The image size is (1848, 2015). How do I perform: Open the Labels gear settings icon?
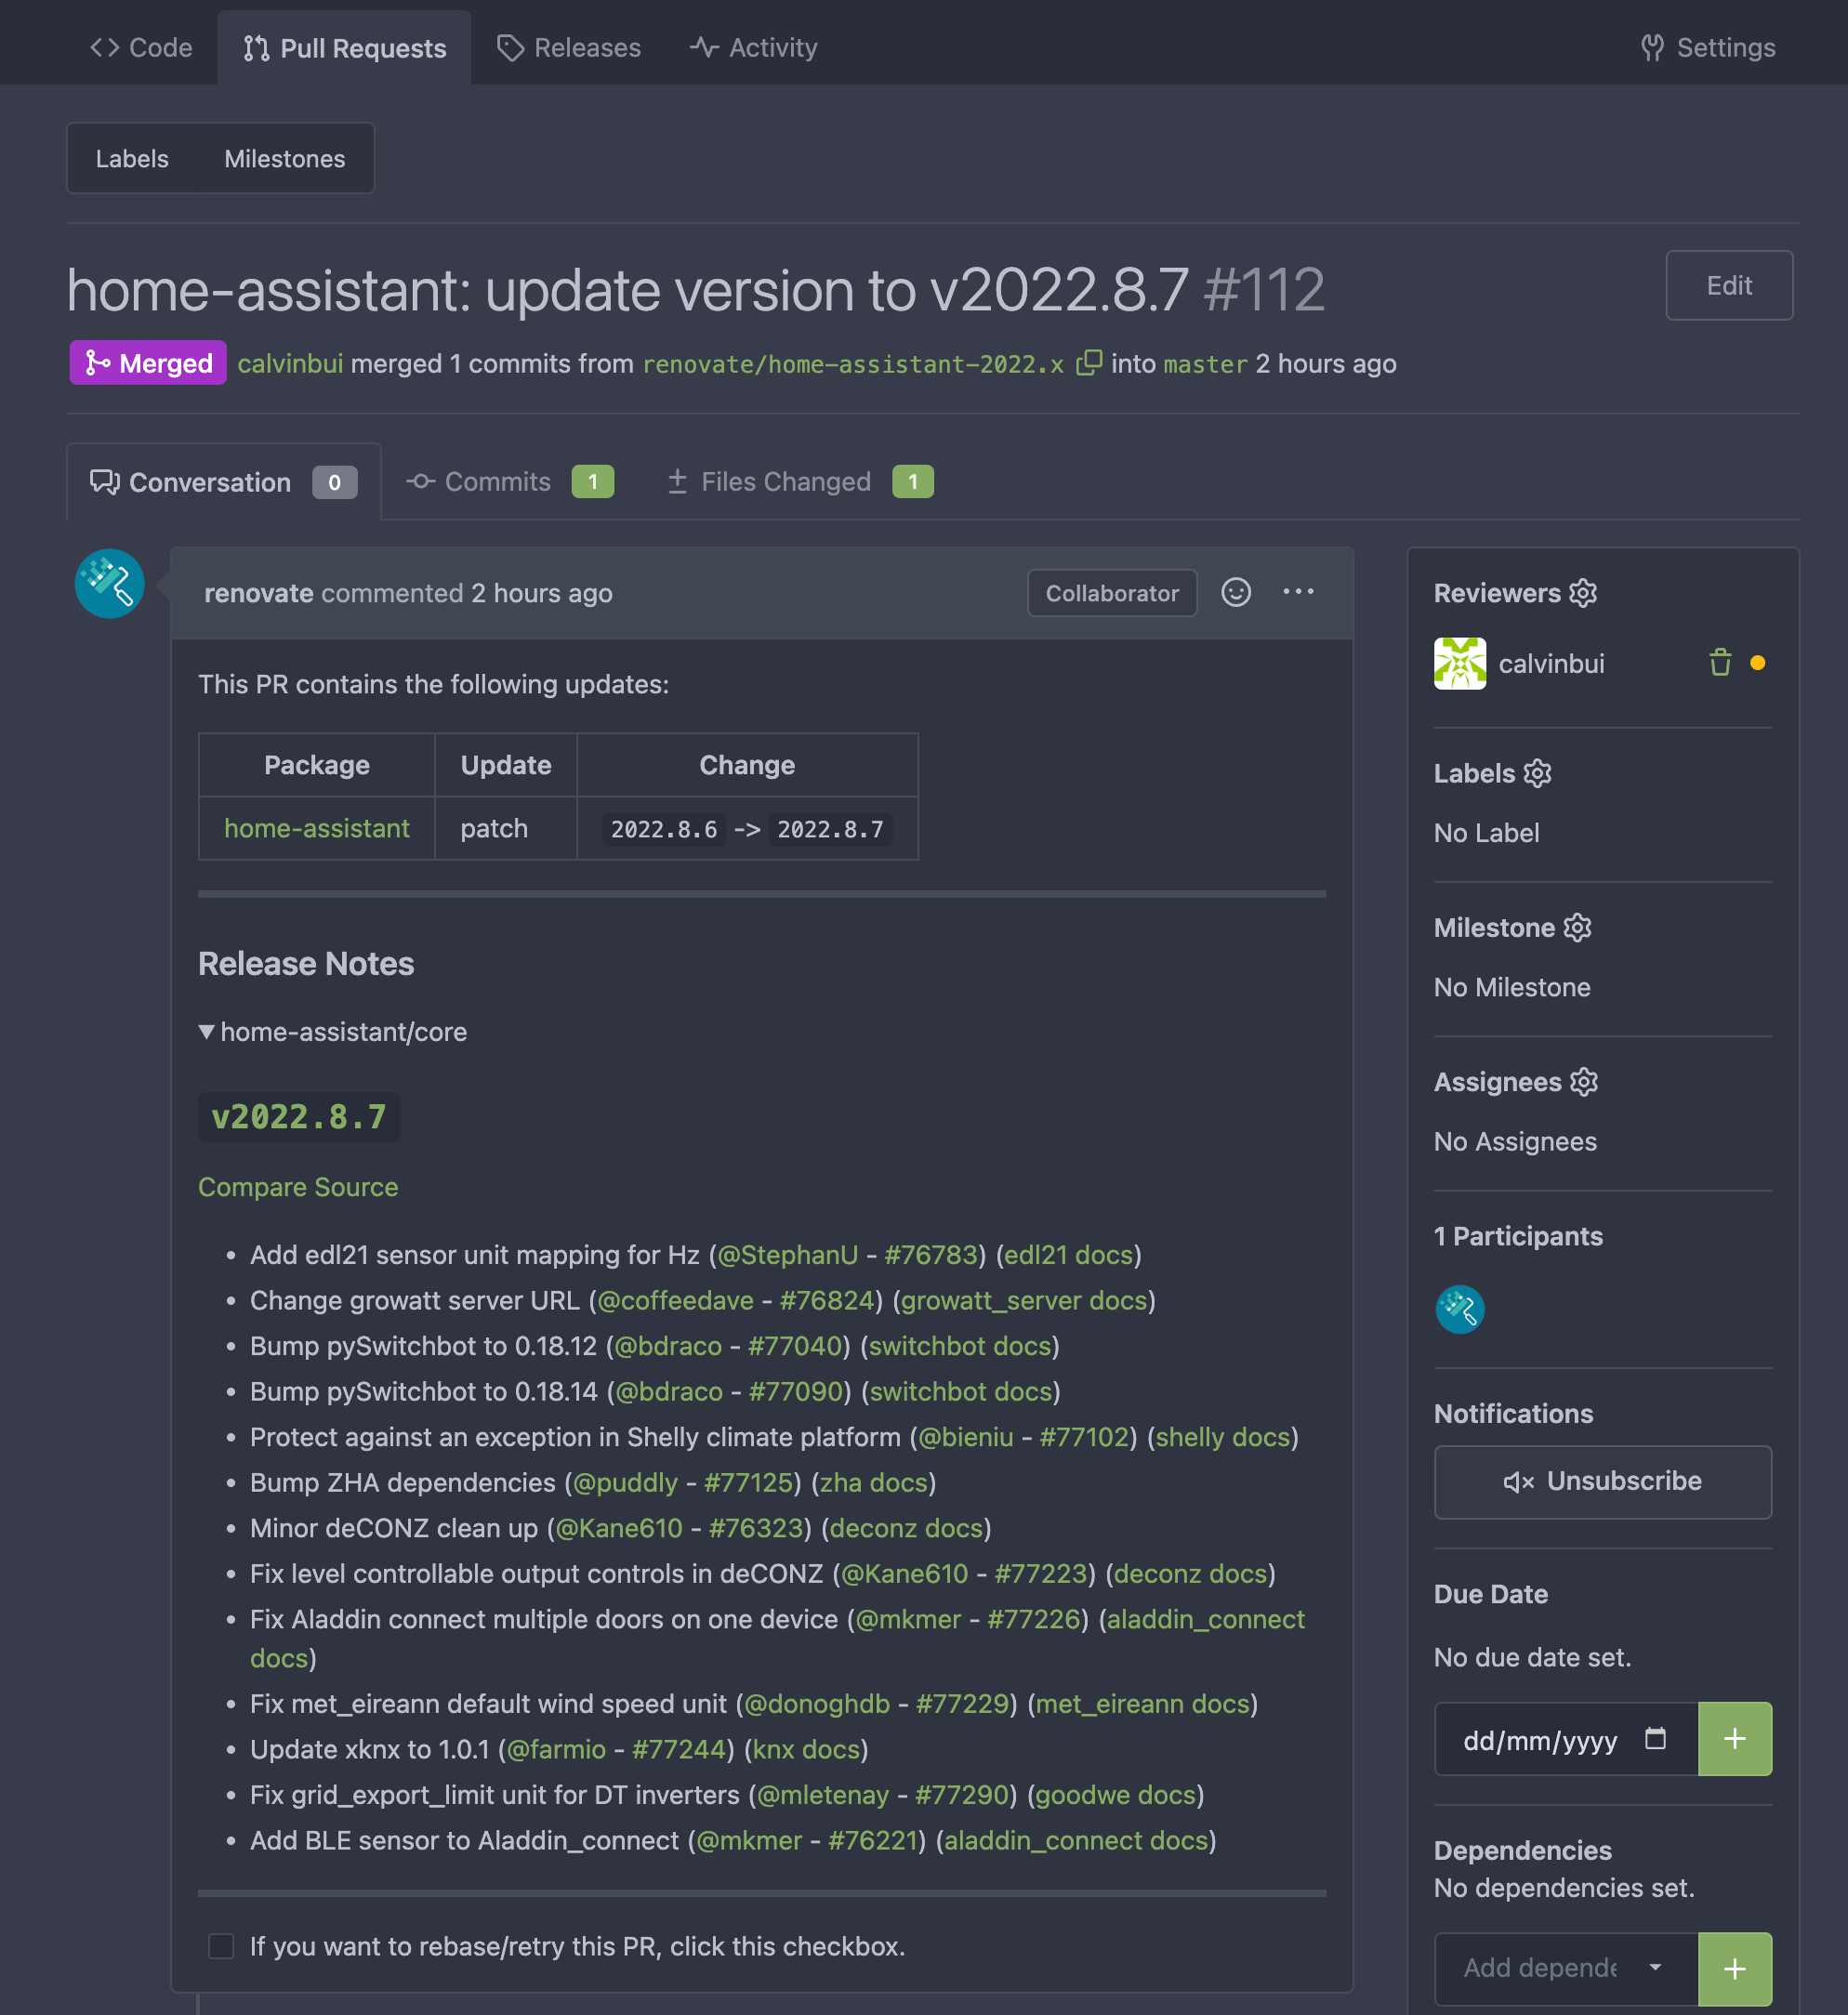pos(1537,773)
